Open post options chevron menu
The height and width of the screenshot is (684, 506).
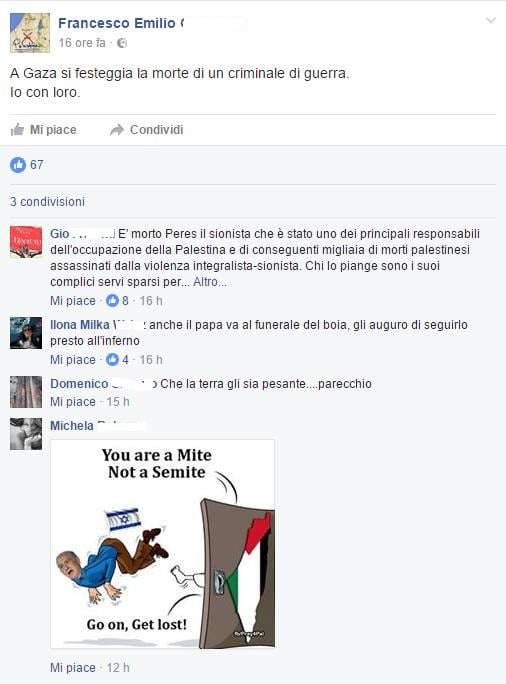point(491,21)
